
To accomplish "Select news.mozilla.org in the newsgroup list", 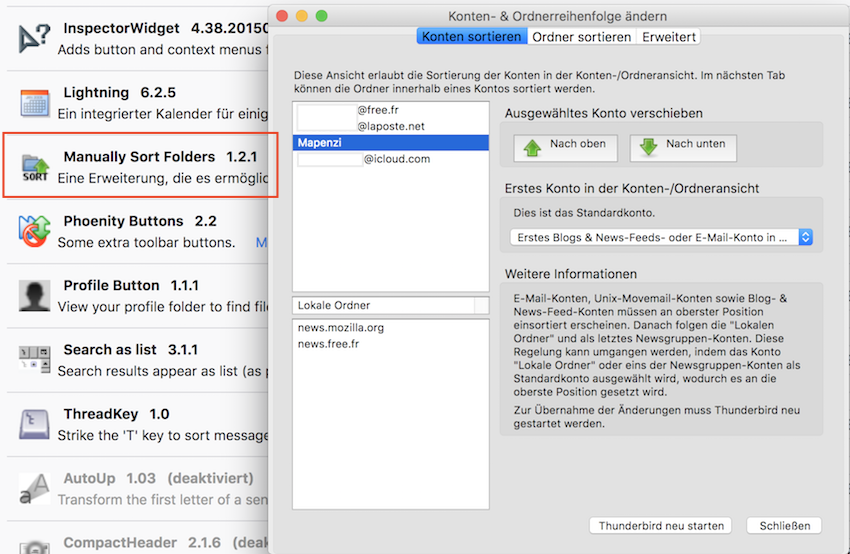I will (390, 327).
